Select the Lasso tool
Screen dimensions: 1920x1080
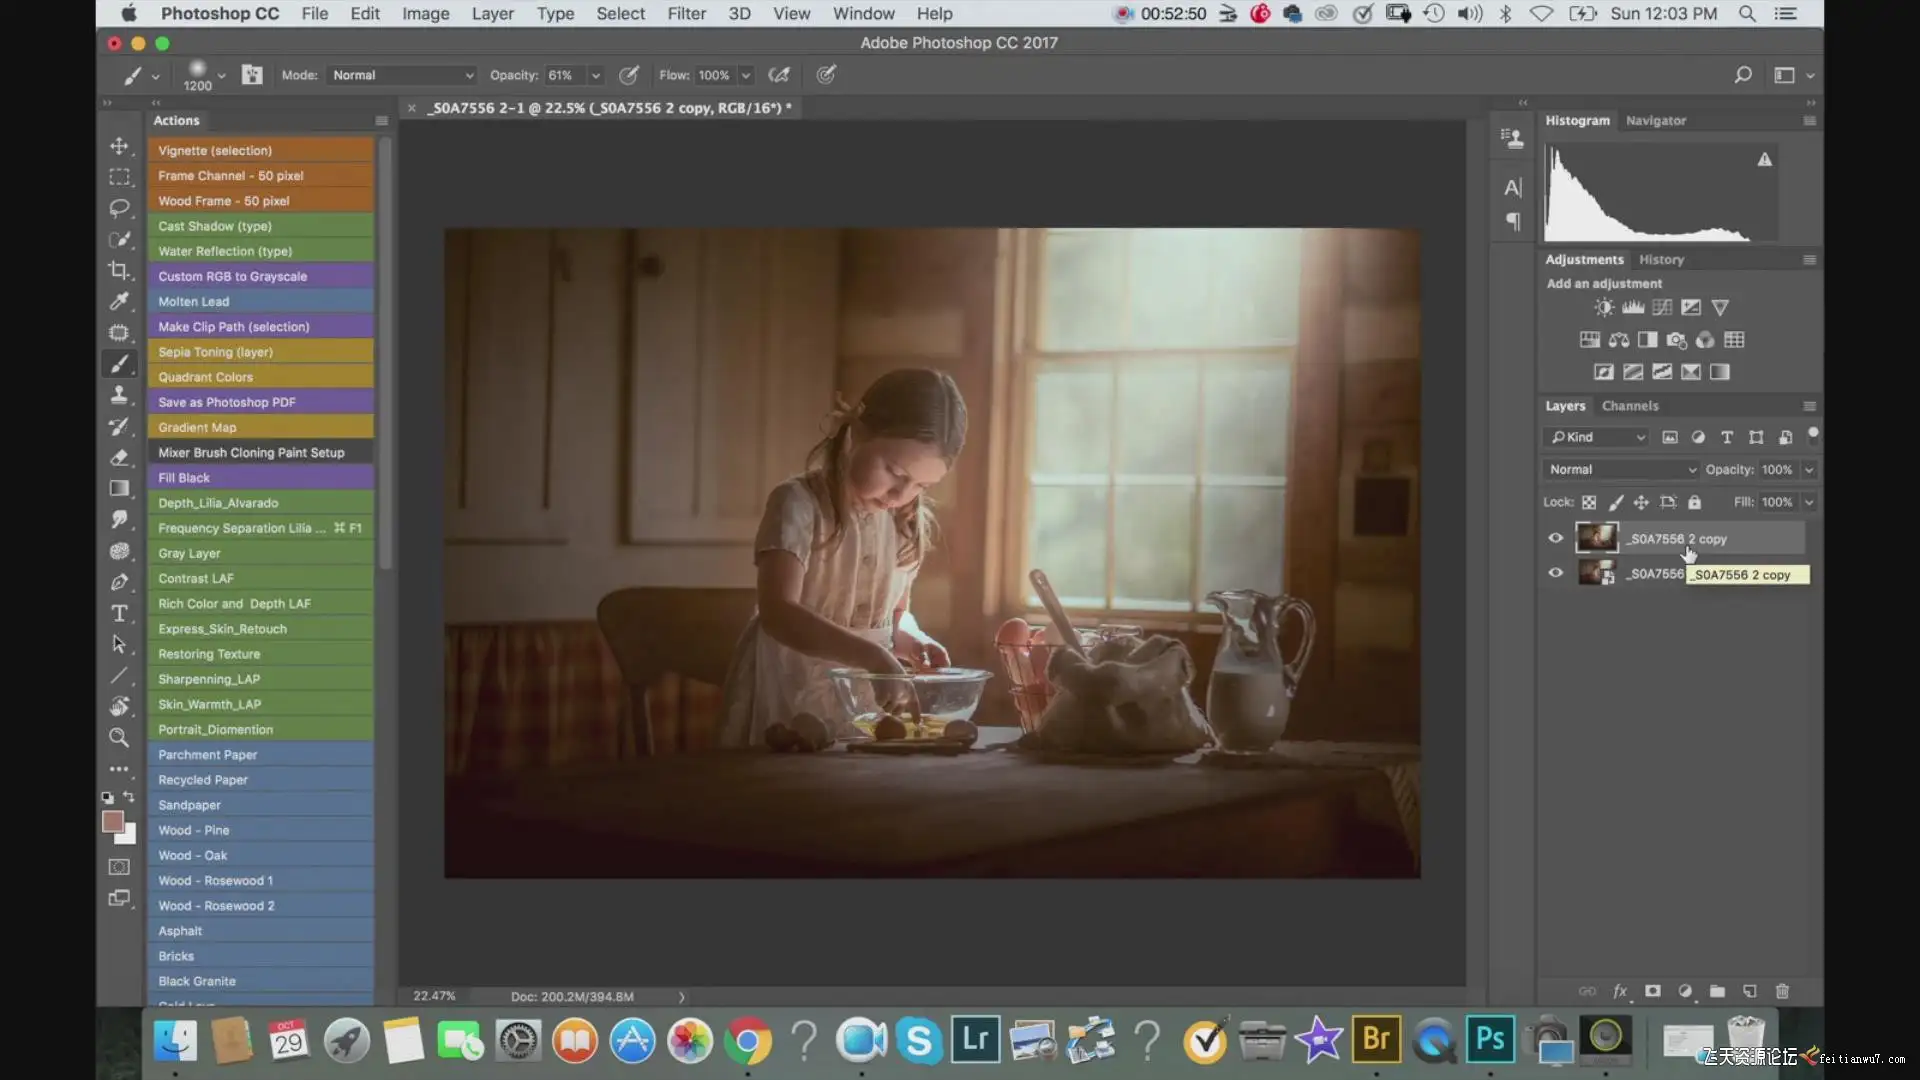119,208
